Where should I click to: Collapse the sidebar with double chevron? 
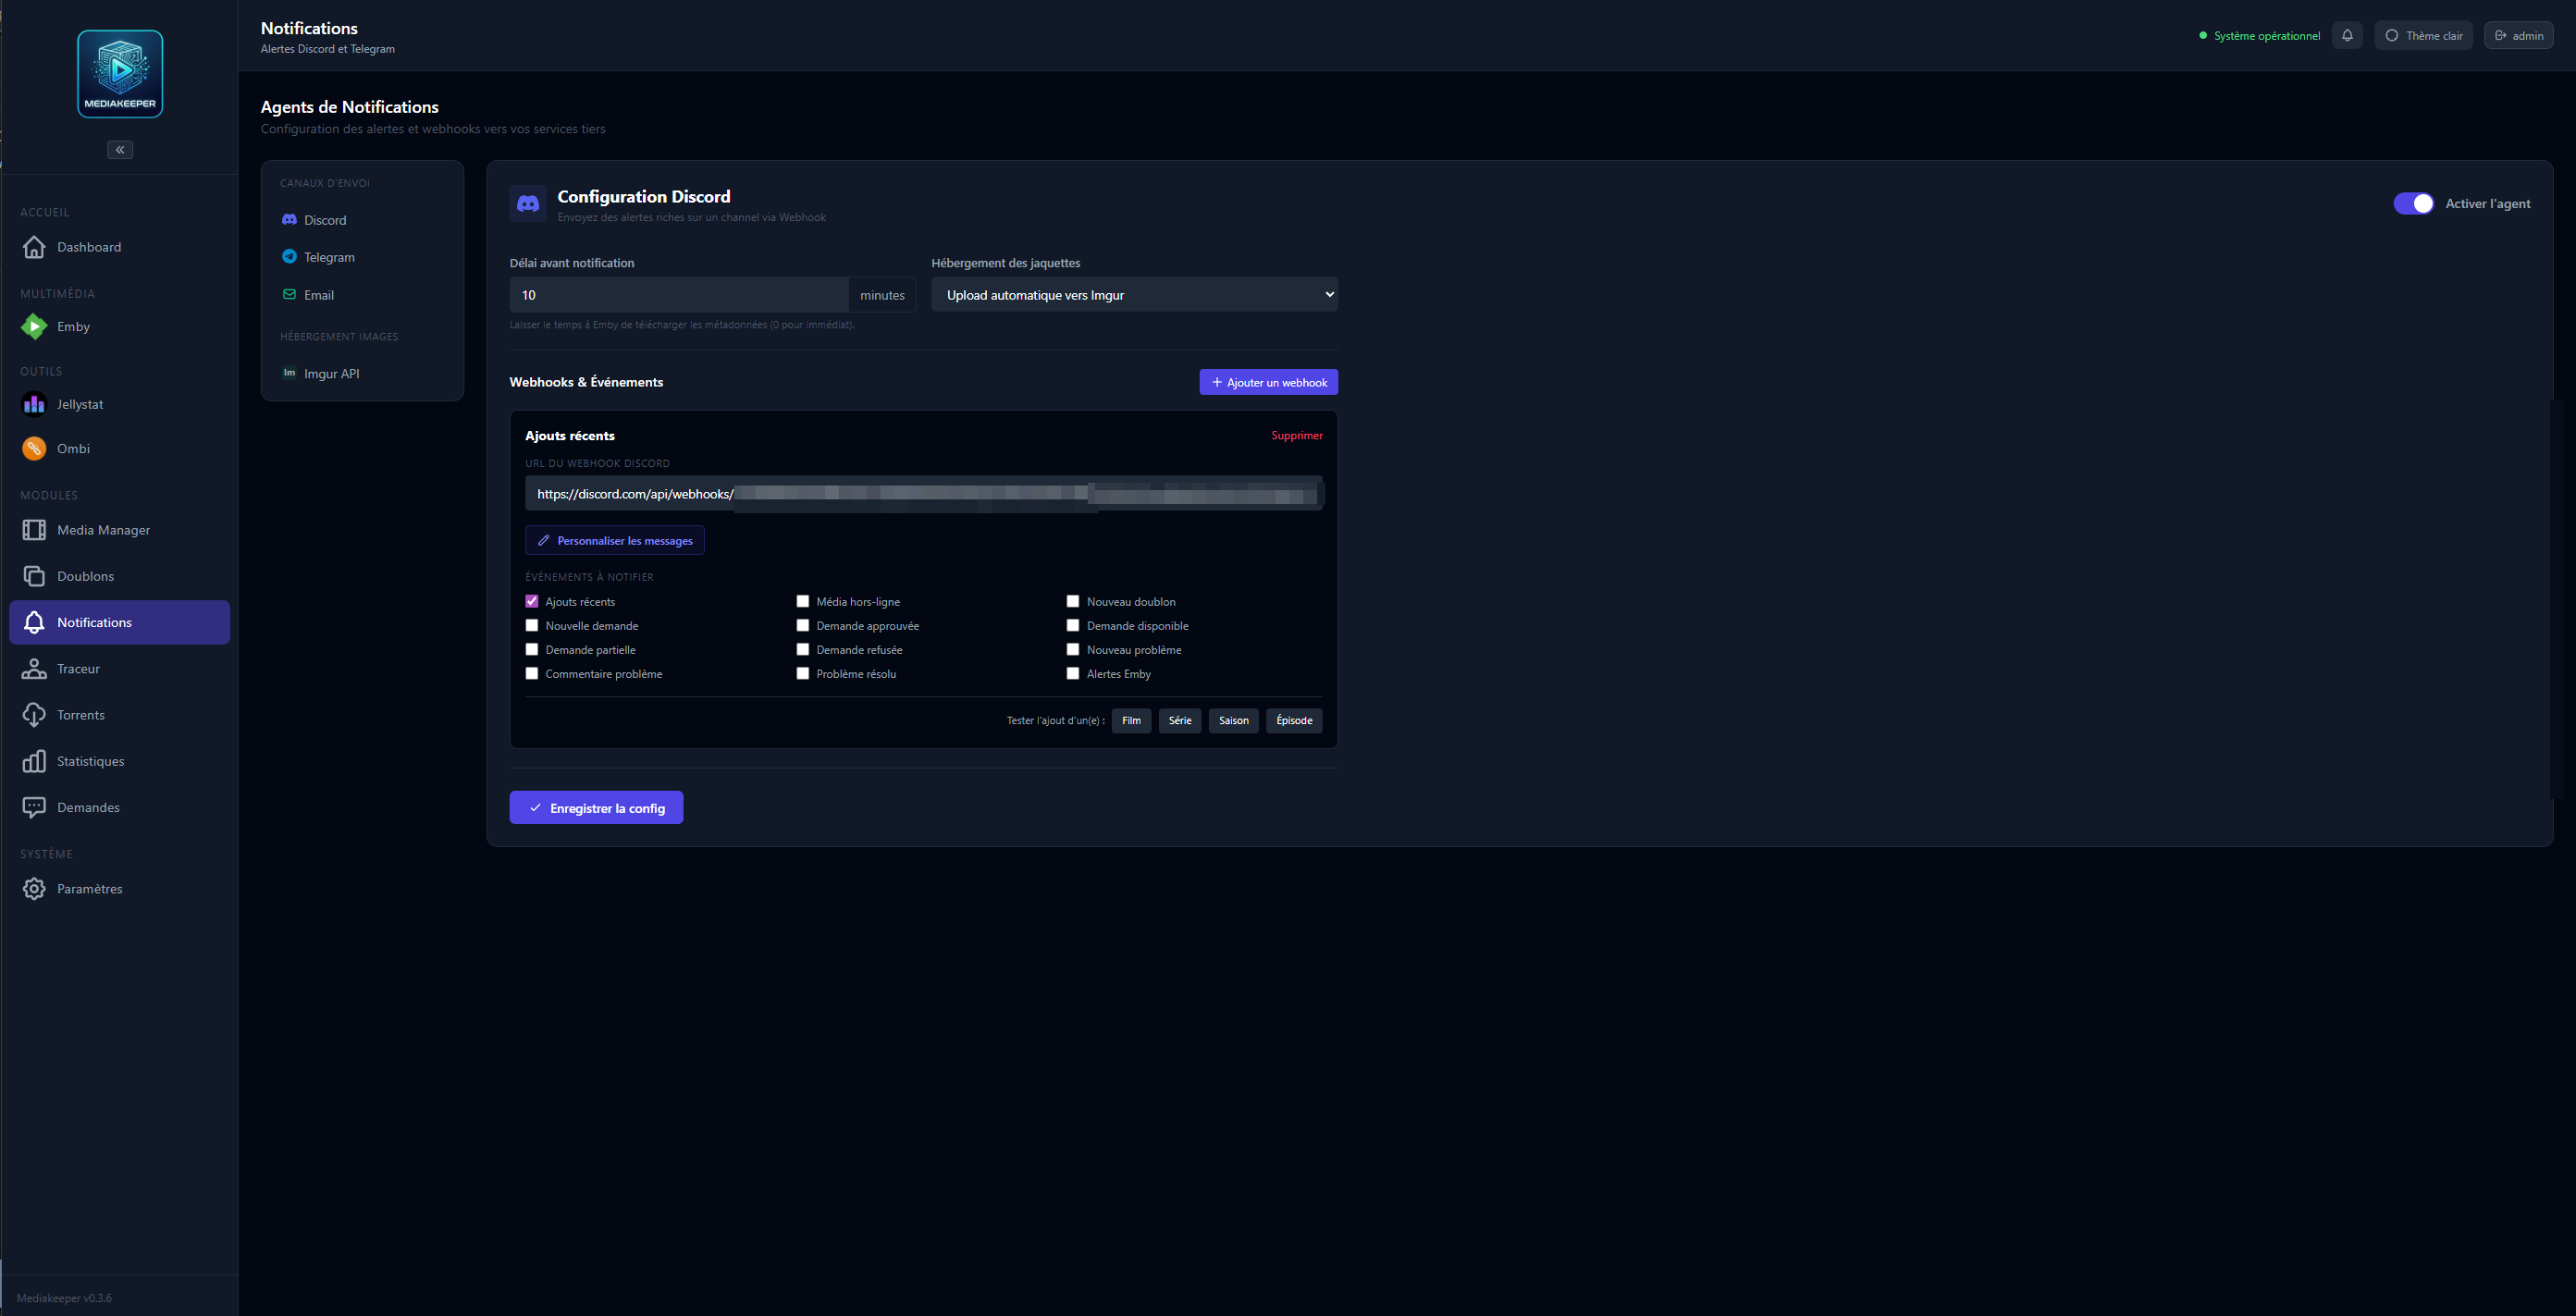click(120, 149)
